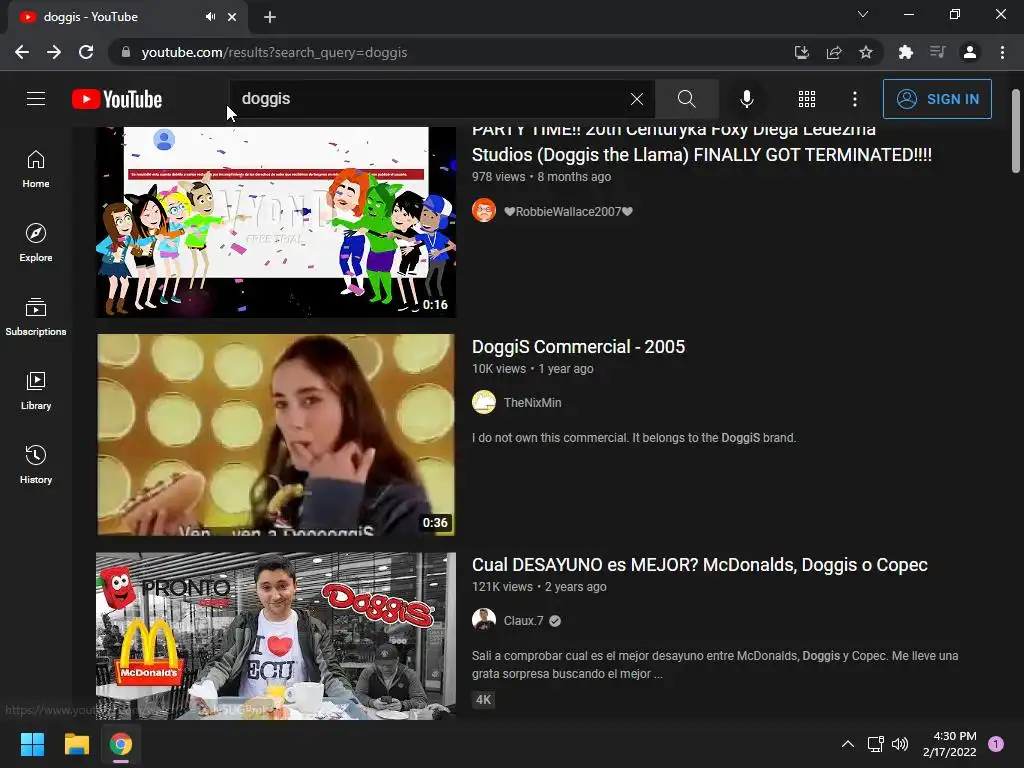Select the doggis - YouTube tab
This screenshot has height=768, width=1024.
pyautogui.click(x=127, y=17)
